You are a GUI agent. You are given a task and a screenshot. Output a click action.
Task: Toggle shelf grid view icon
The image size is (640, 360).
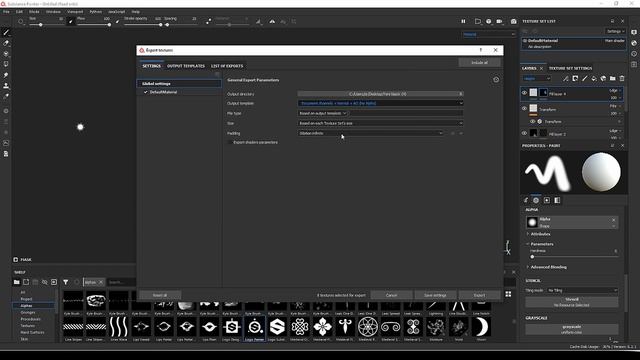tap(508, 294)
